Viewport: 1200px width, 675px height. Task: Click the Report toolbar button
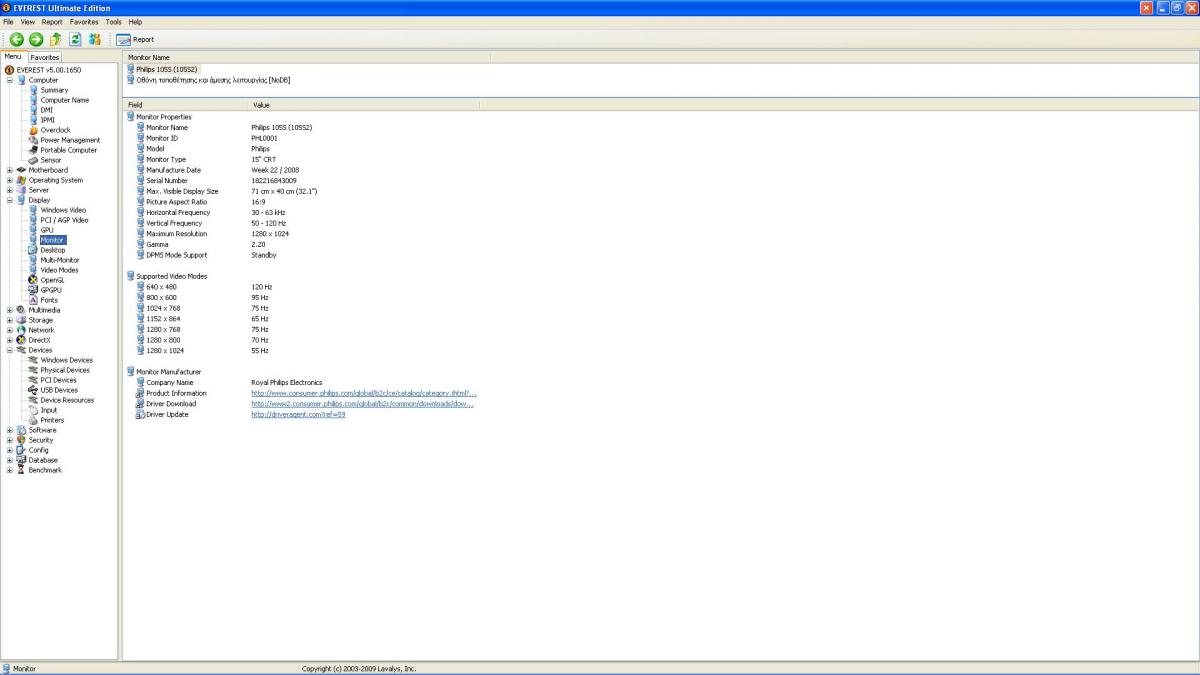tap(135, 40)
